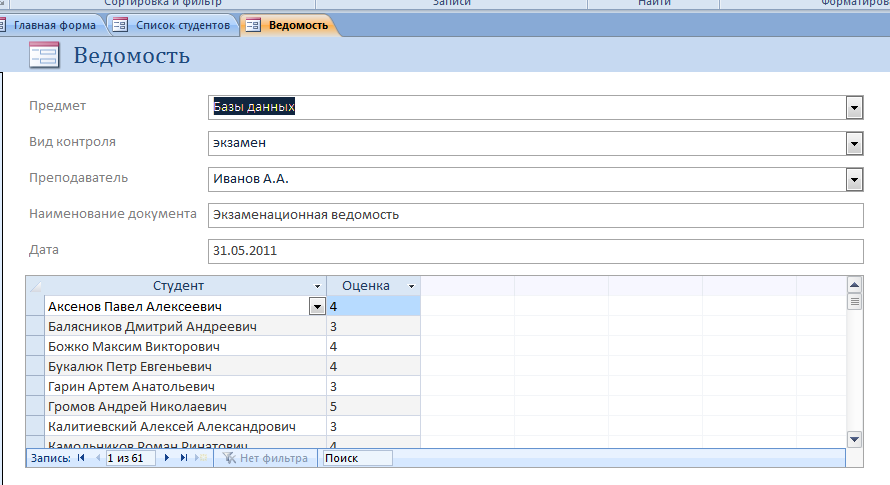Image resolution: width=890 pixels, height=485 pixels.
Task: Click the Оценка column header
Action: click(x=366, y=286)
